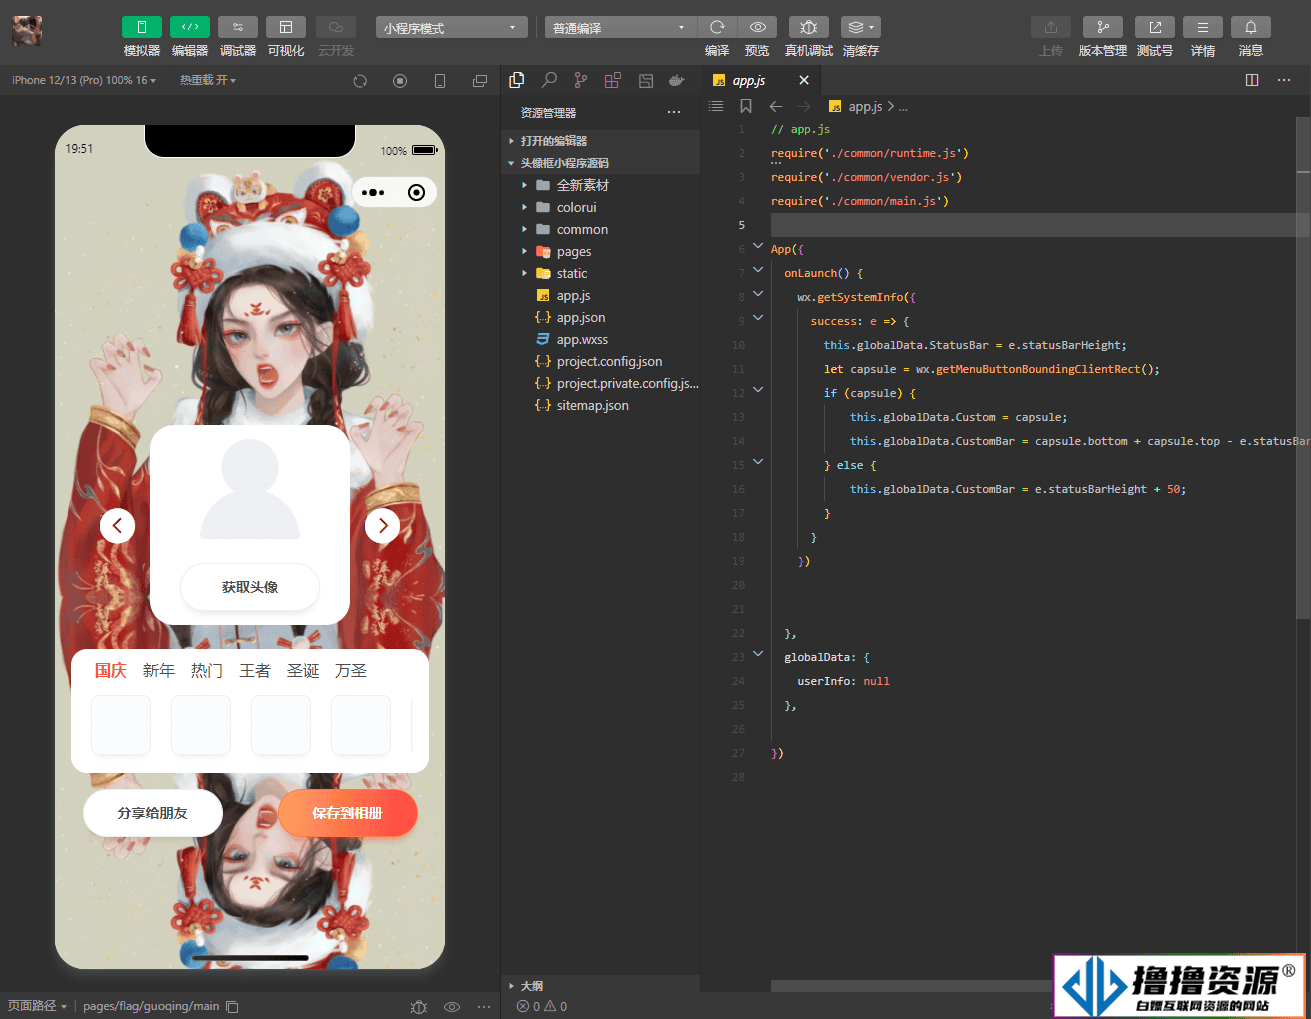
Task: Open the 测试号 test account panel
Action: 1155,27
